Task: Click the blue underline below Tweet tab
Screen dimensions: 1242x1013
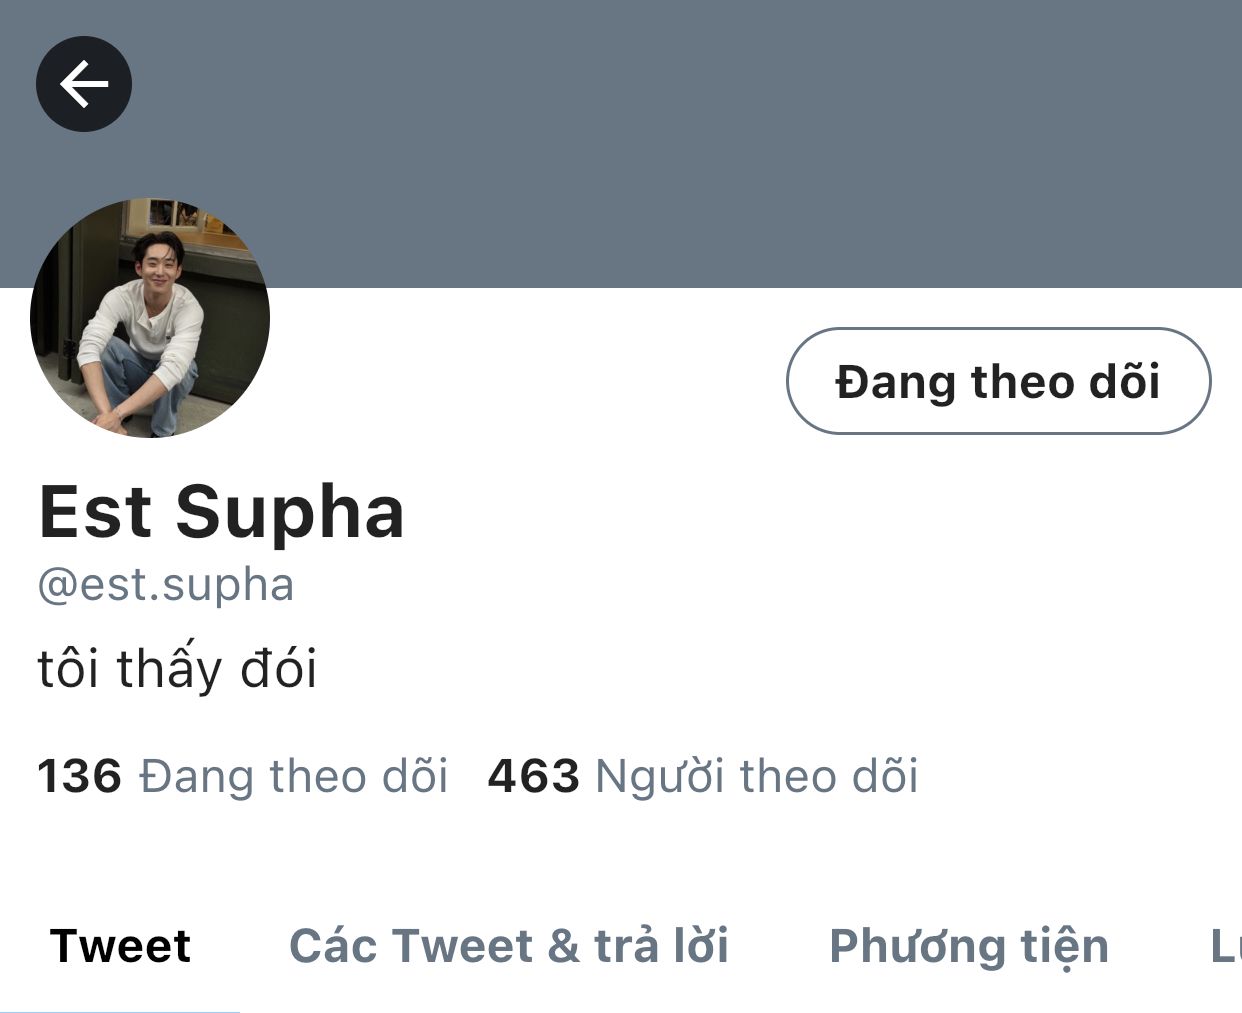Action: (120, 1010)
